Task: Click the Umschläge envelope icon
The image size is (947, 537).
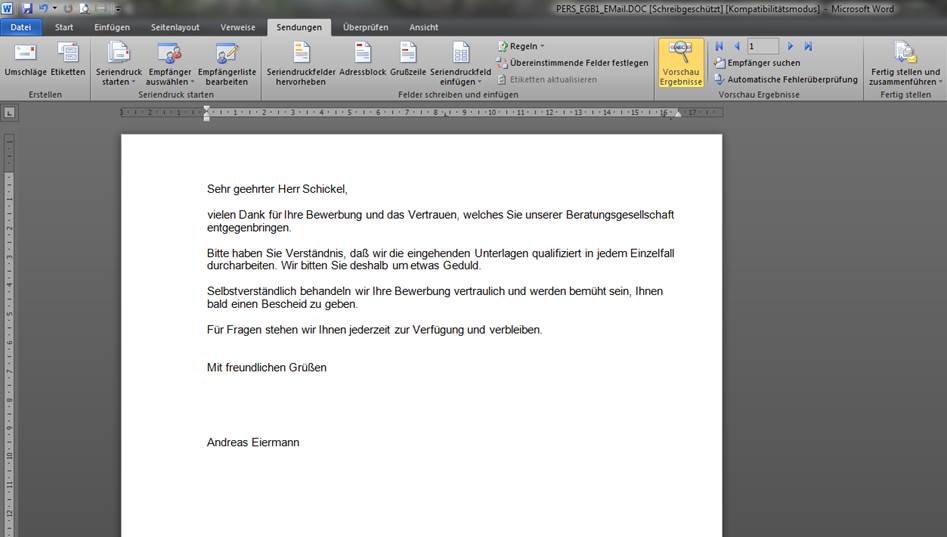Action: [25, 54]
